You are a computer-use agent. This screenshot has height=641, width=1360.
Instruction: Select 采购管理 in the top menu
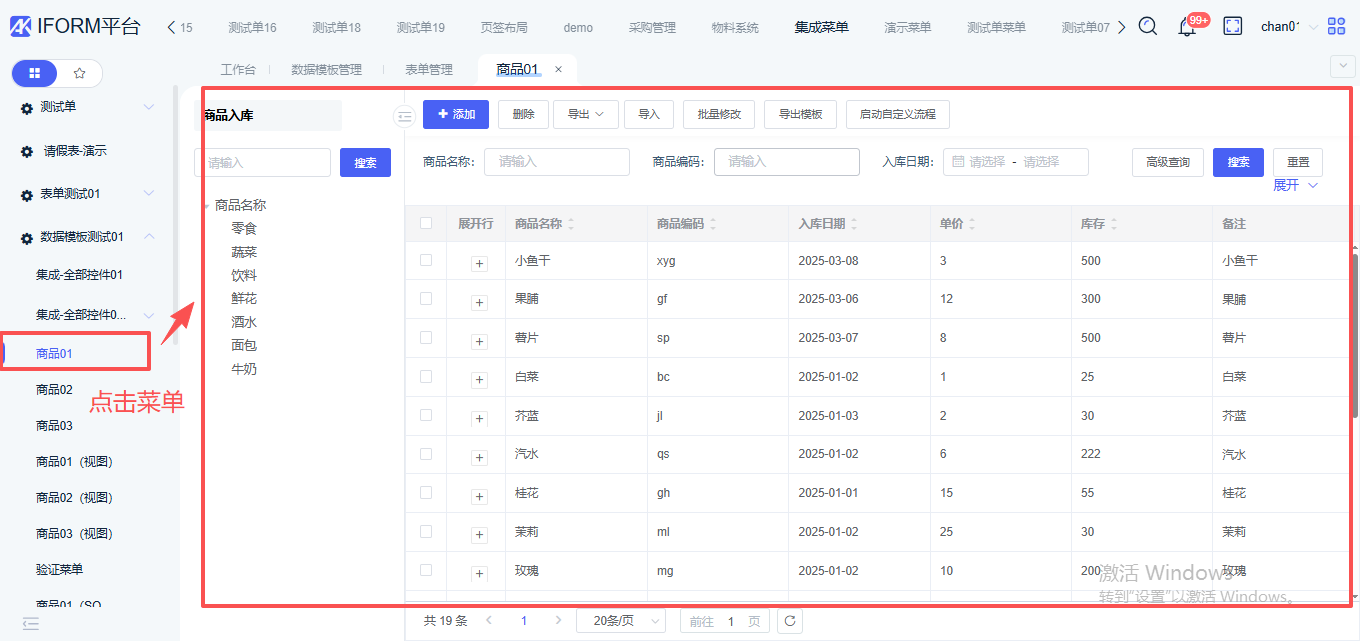[x=652, y=28]
